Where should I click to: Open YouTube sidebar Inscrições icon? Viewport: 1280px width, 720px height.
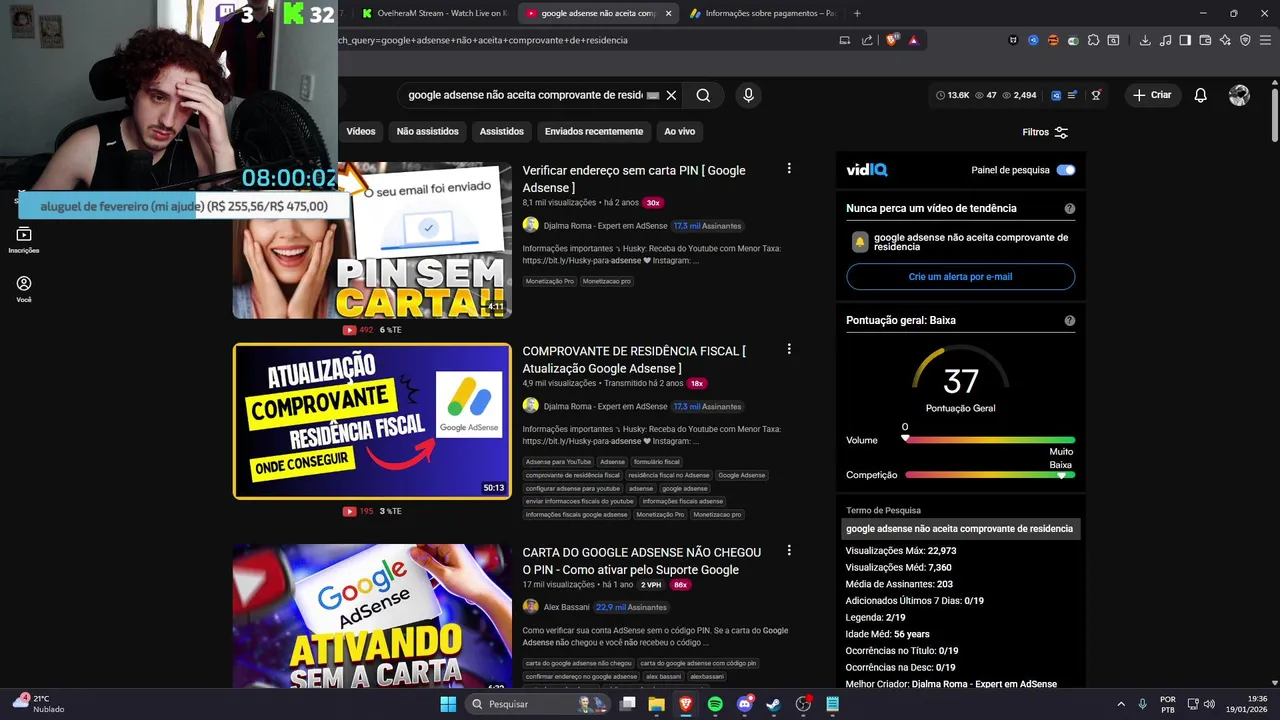pos(24,240)
